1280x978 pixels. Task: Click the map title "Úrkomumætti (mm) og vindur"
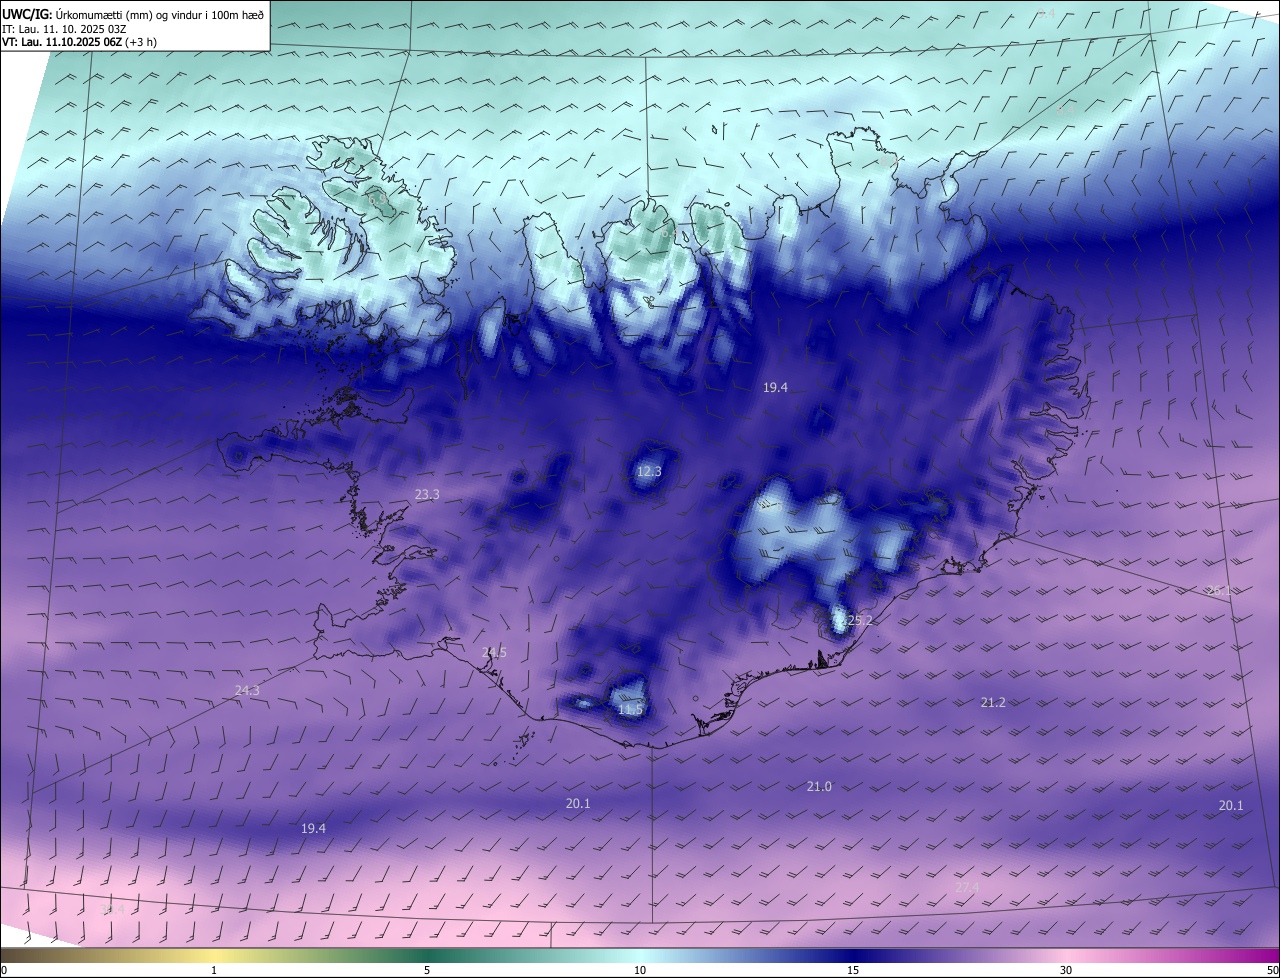[x=129, y=15]
